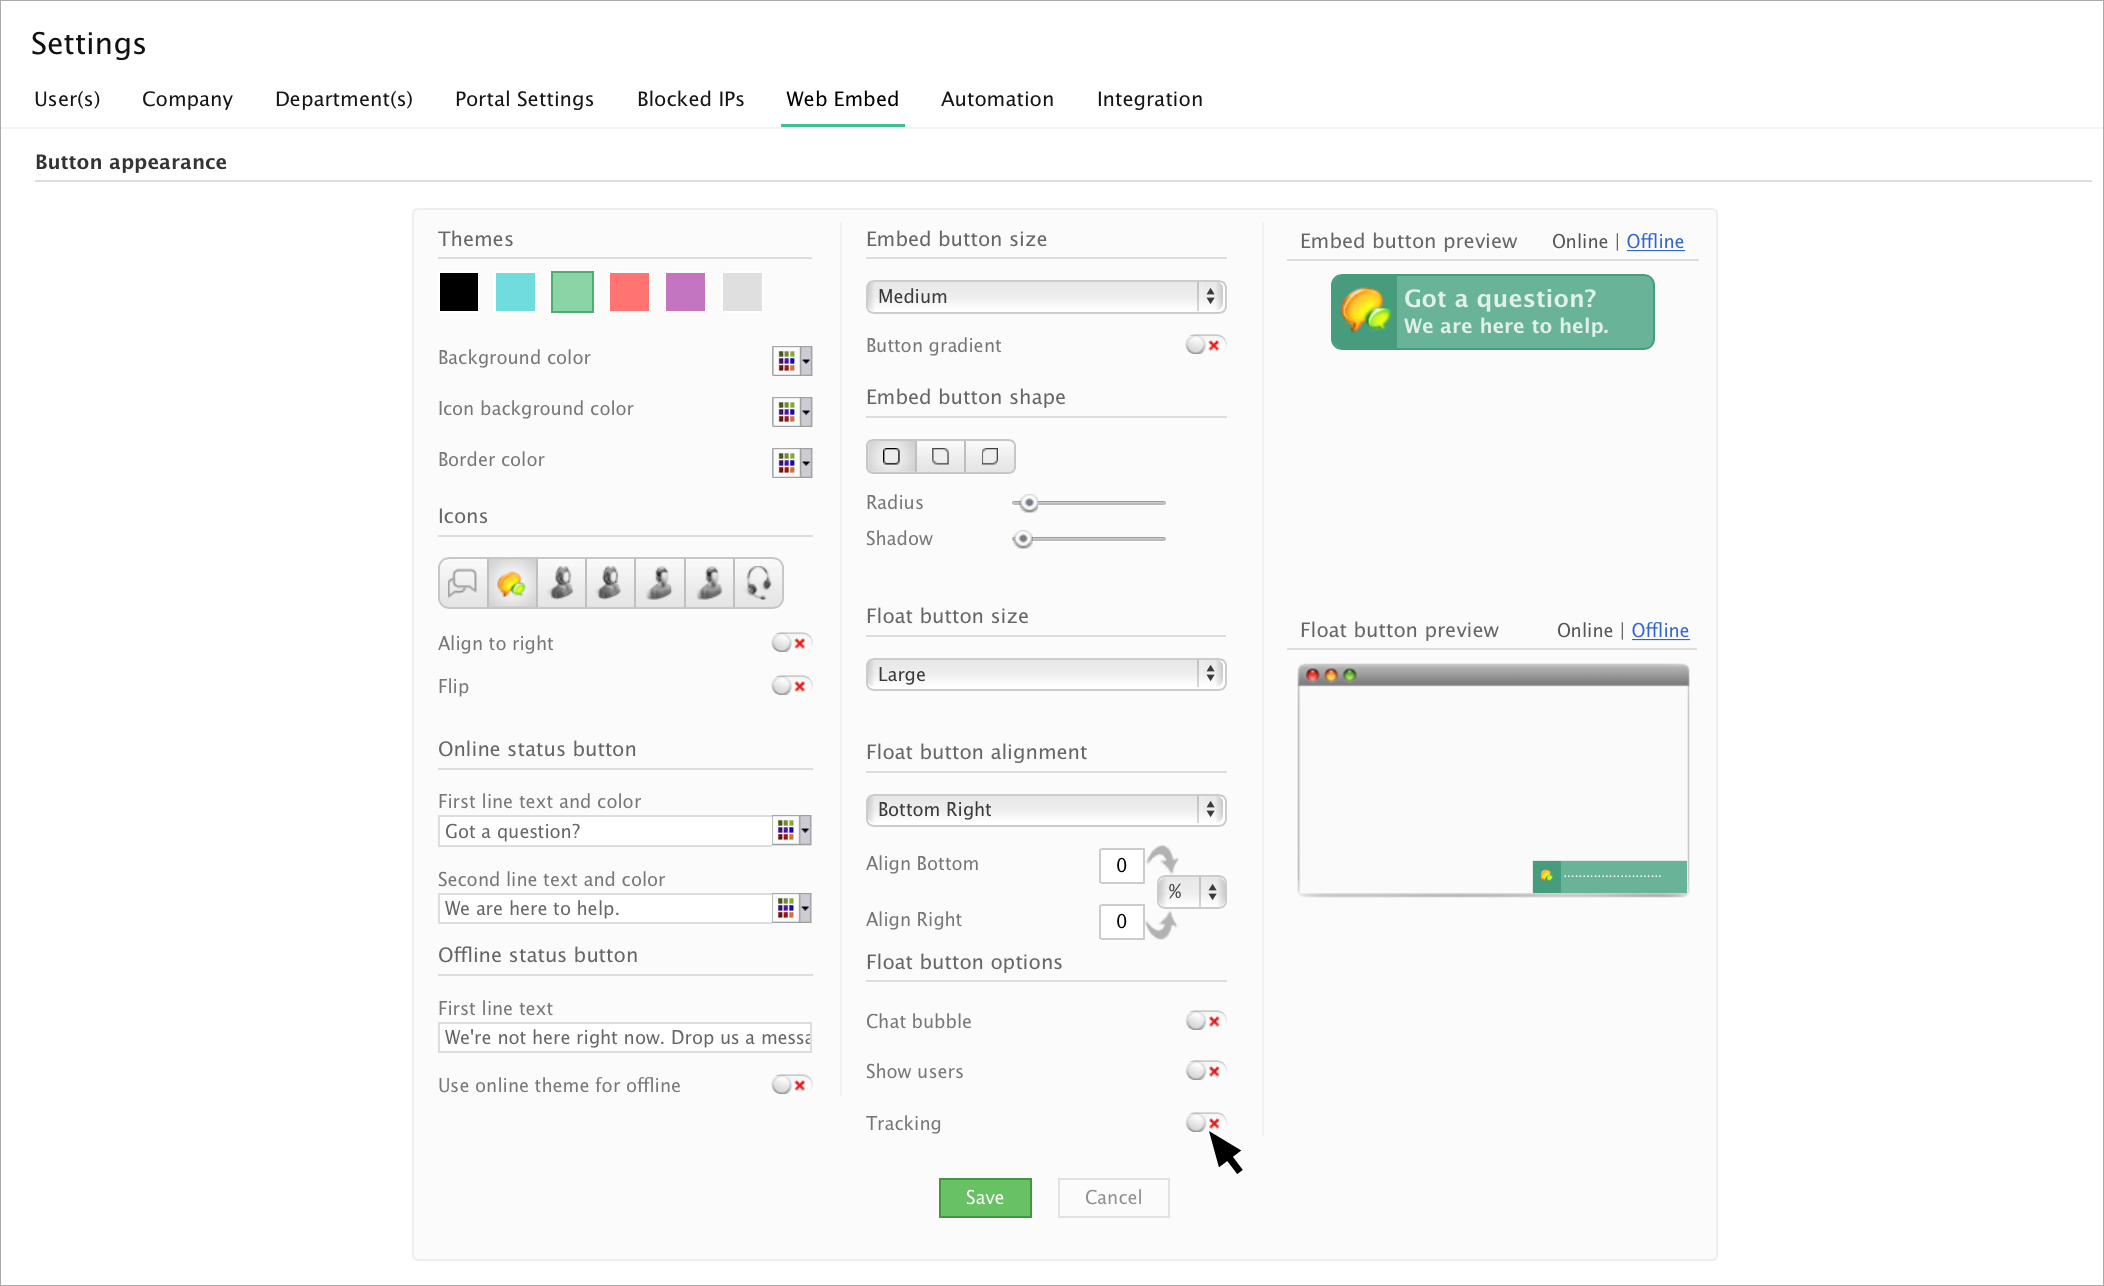Click the Align Bottom value field
The width and height of the screenshot is (2104, 1286).
coord(1121,866)
